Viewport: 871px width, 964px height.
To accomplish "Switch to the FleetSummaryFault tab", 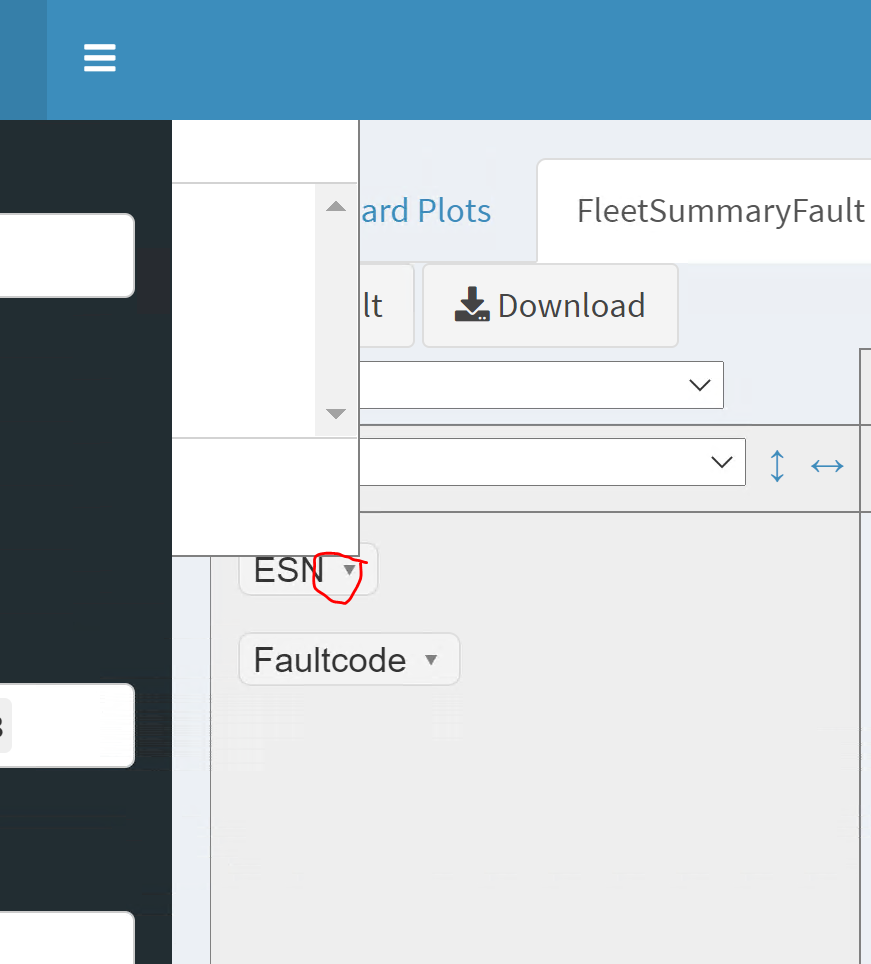I will click(x=719, y=210).
